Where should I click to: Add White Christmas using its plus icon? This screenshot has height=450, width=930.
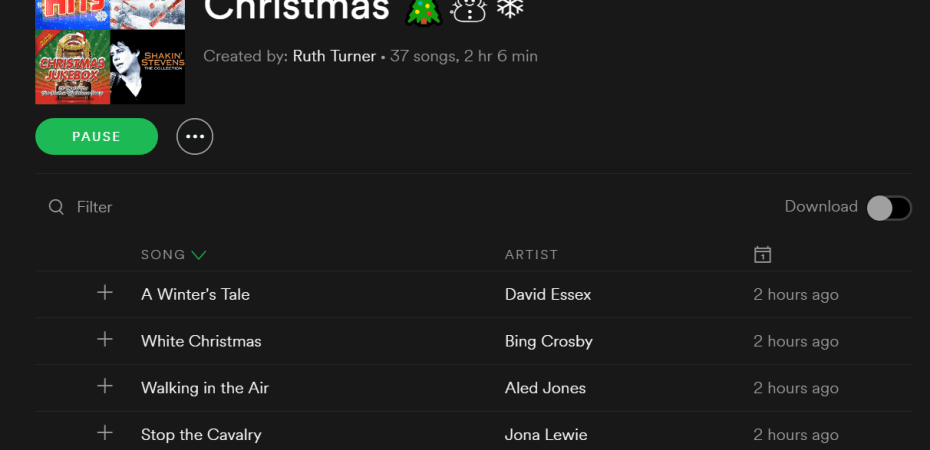105,340
